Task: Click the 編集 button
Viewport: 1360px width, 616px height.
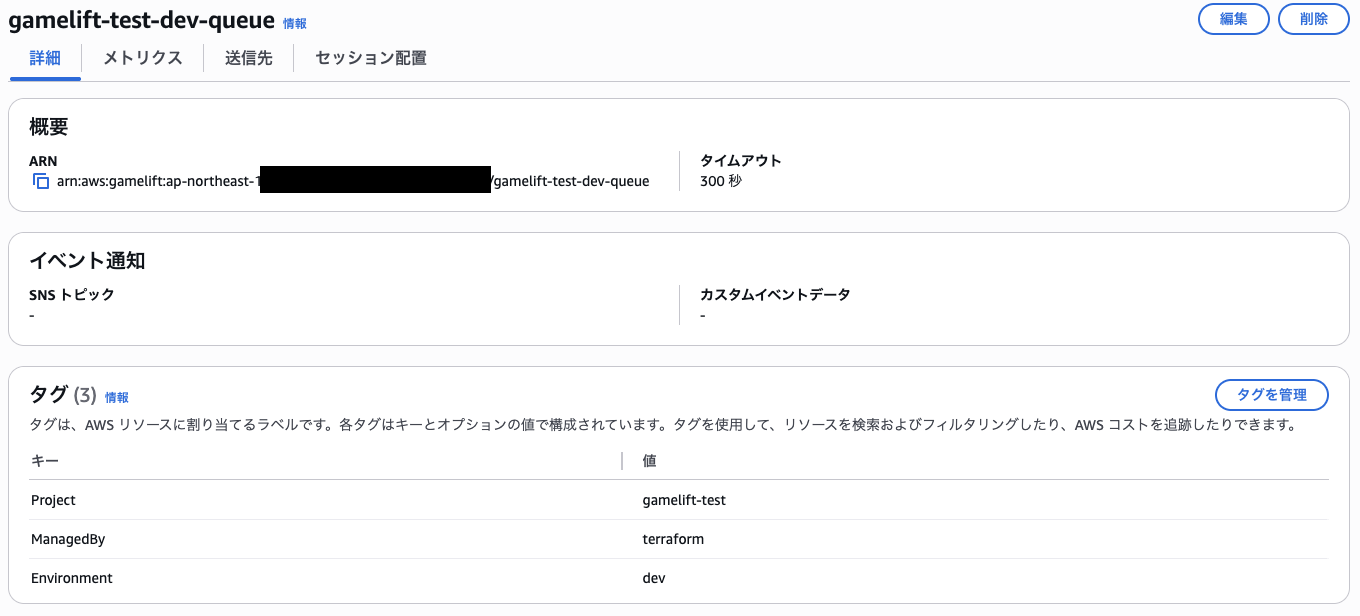Action: [x=1233, y=18]
